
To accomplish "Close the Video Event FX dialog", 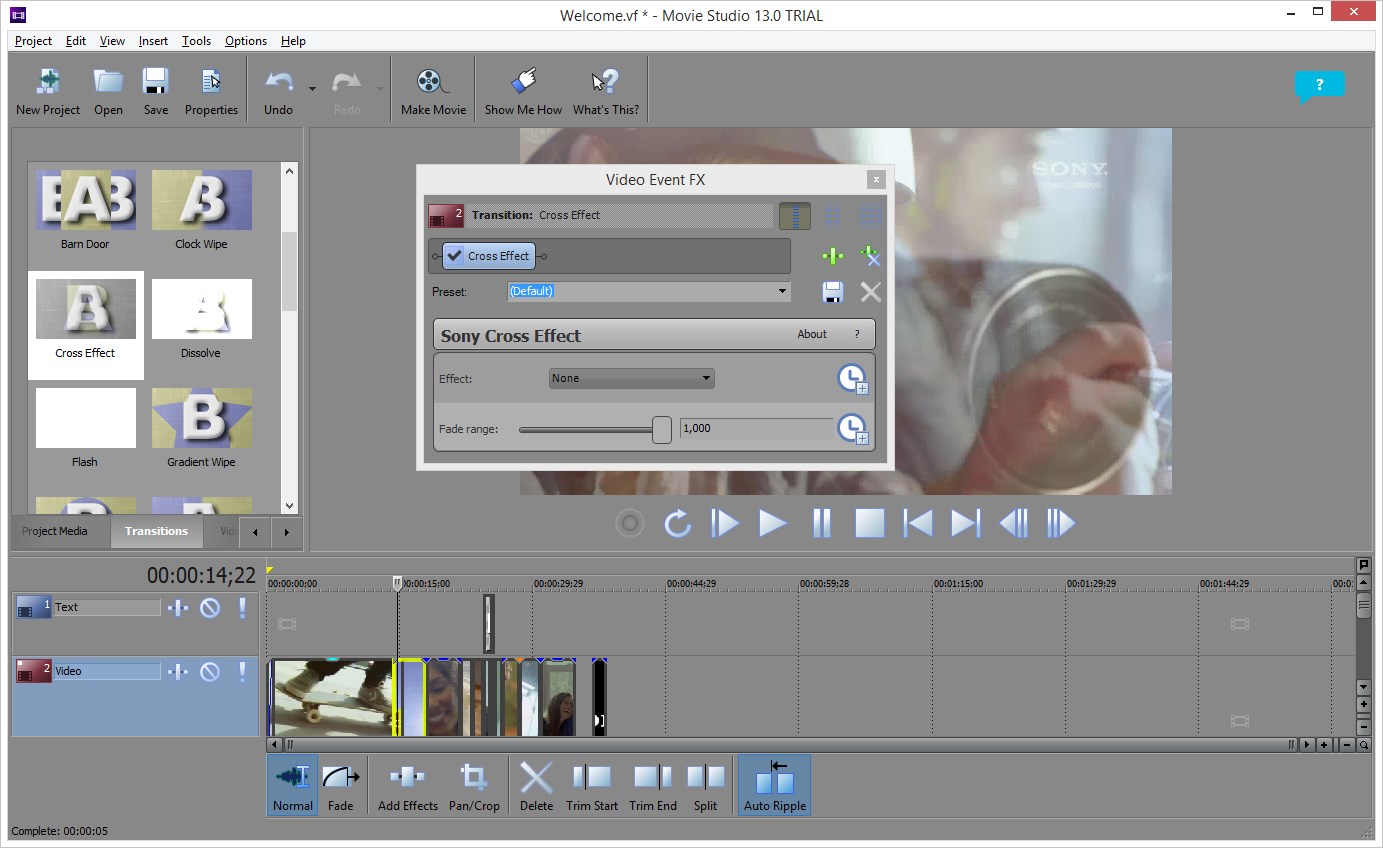I will click(876, 180).
